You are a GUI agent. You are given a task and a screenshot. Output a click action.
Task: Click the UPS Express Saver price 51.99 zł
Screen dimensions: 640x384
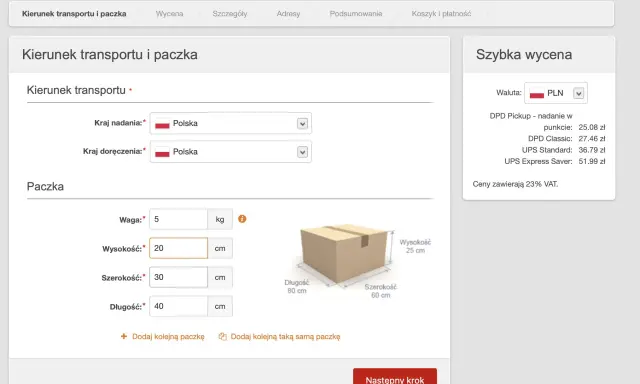pos(591,162)
